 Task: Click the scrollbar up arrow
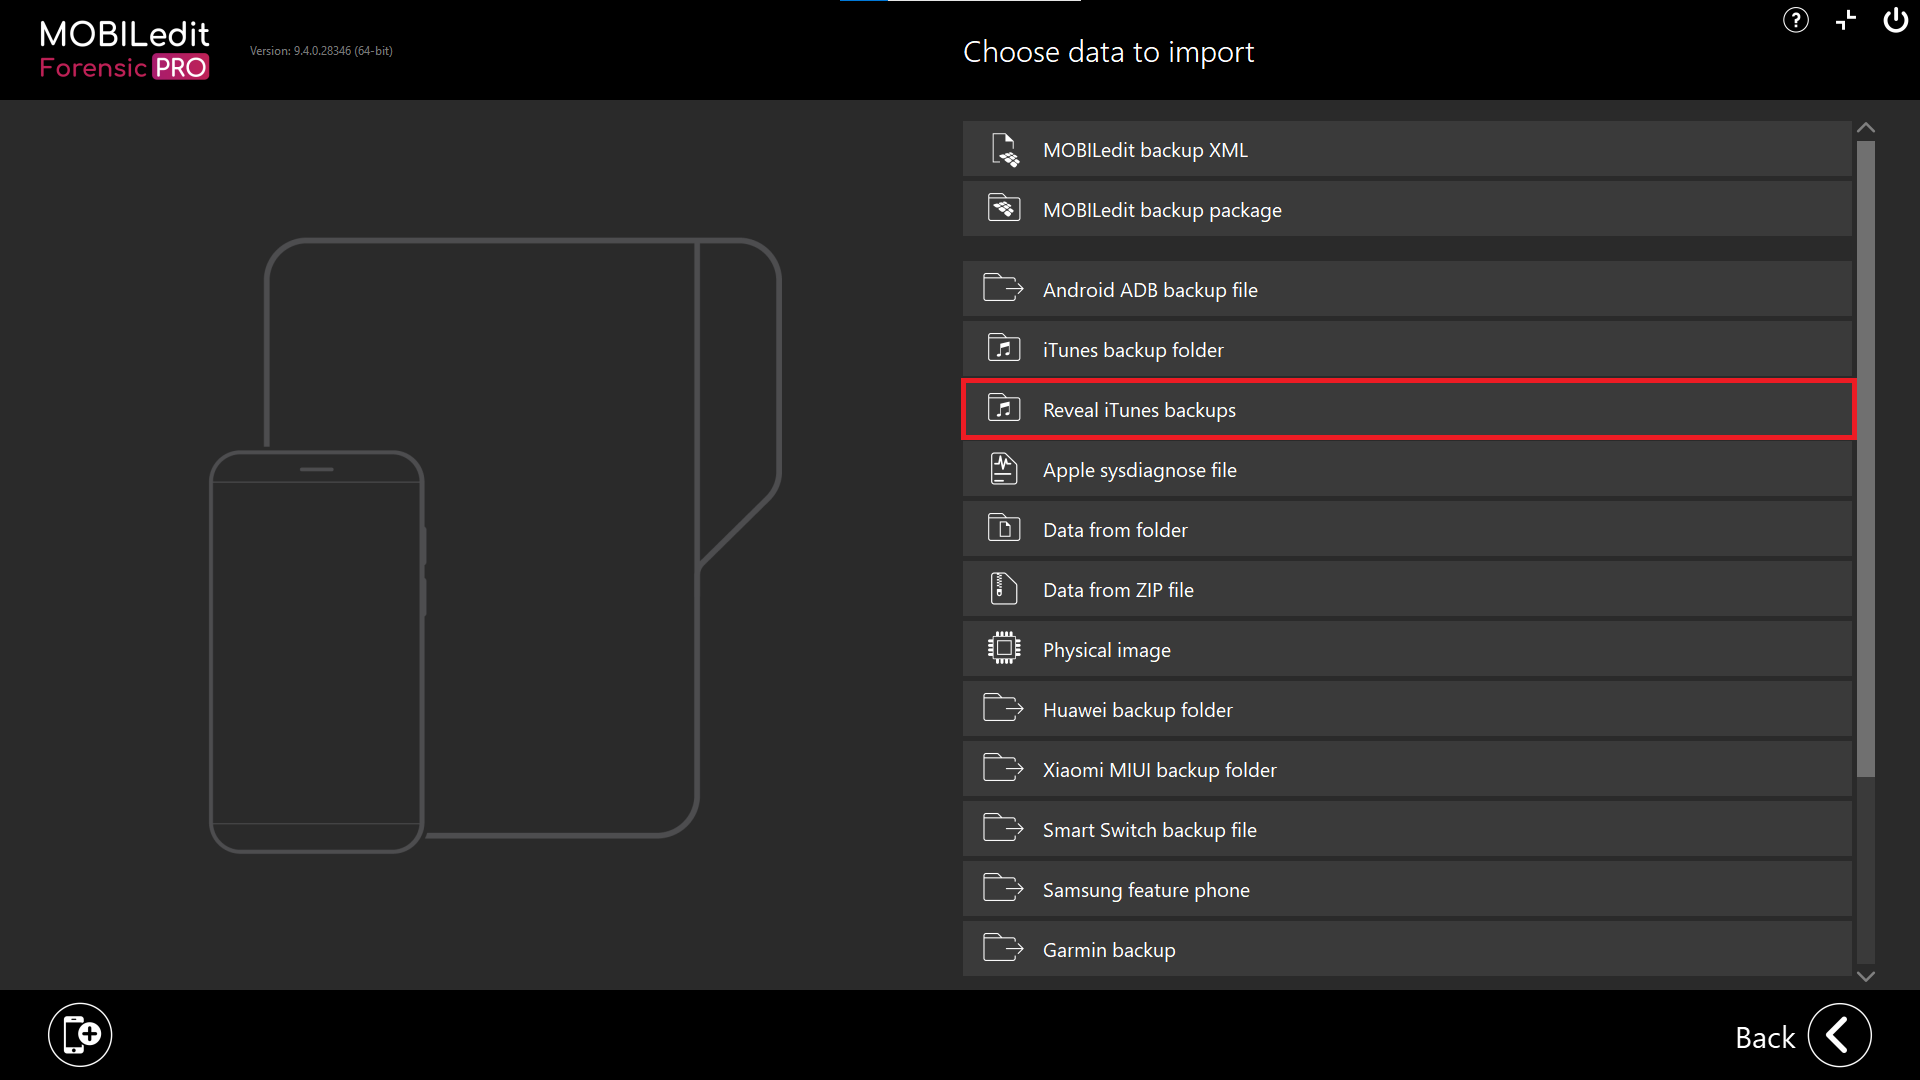tap(1866, 127)
